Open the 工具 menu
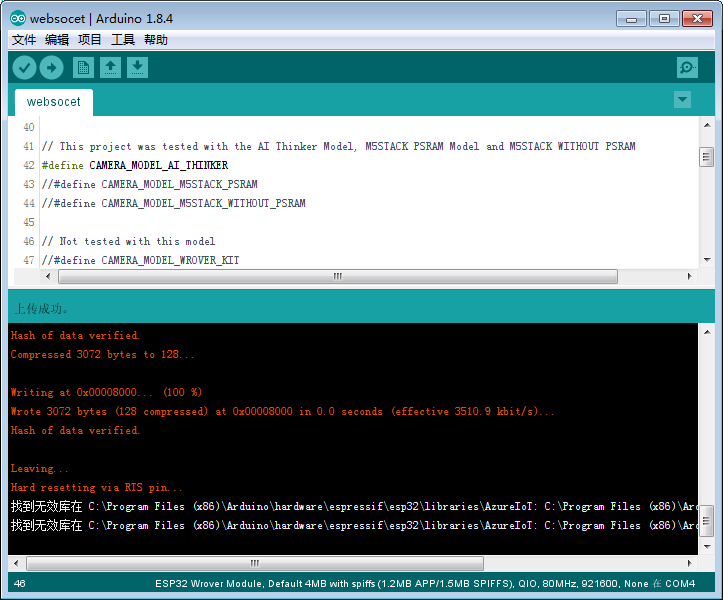723x600 pixels. (123, 40)
